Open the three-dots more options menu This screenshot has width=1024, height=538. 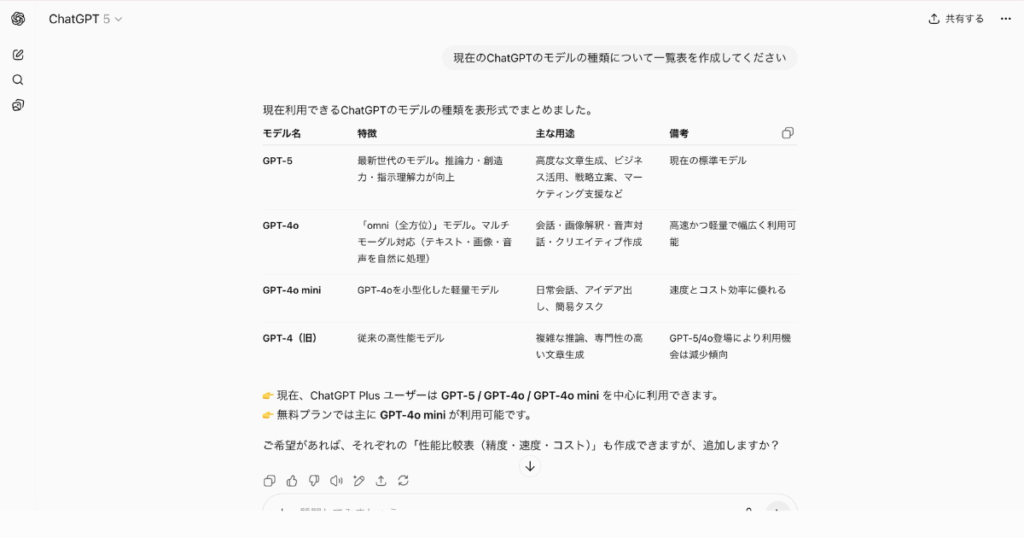click(x=1006, y=19)
